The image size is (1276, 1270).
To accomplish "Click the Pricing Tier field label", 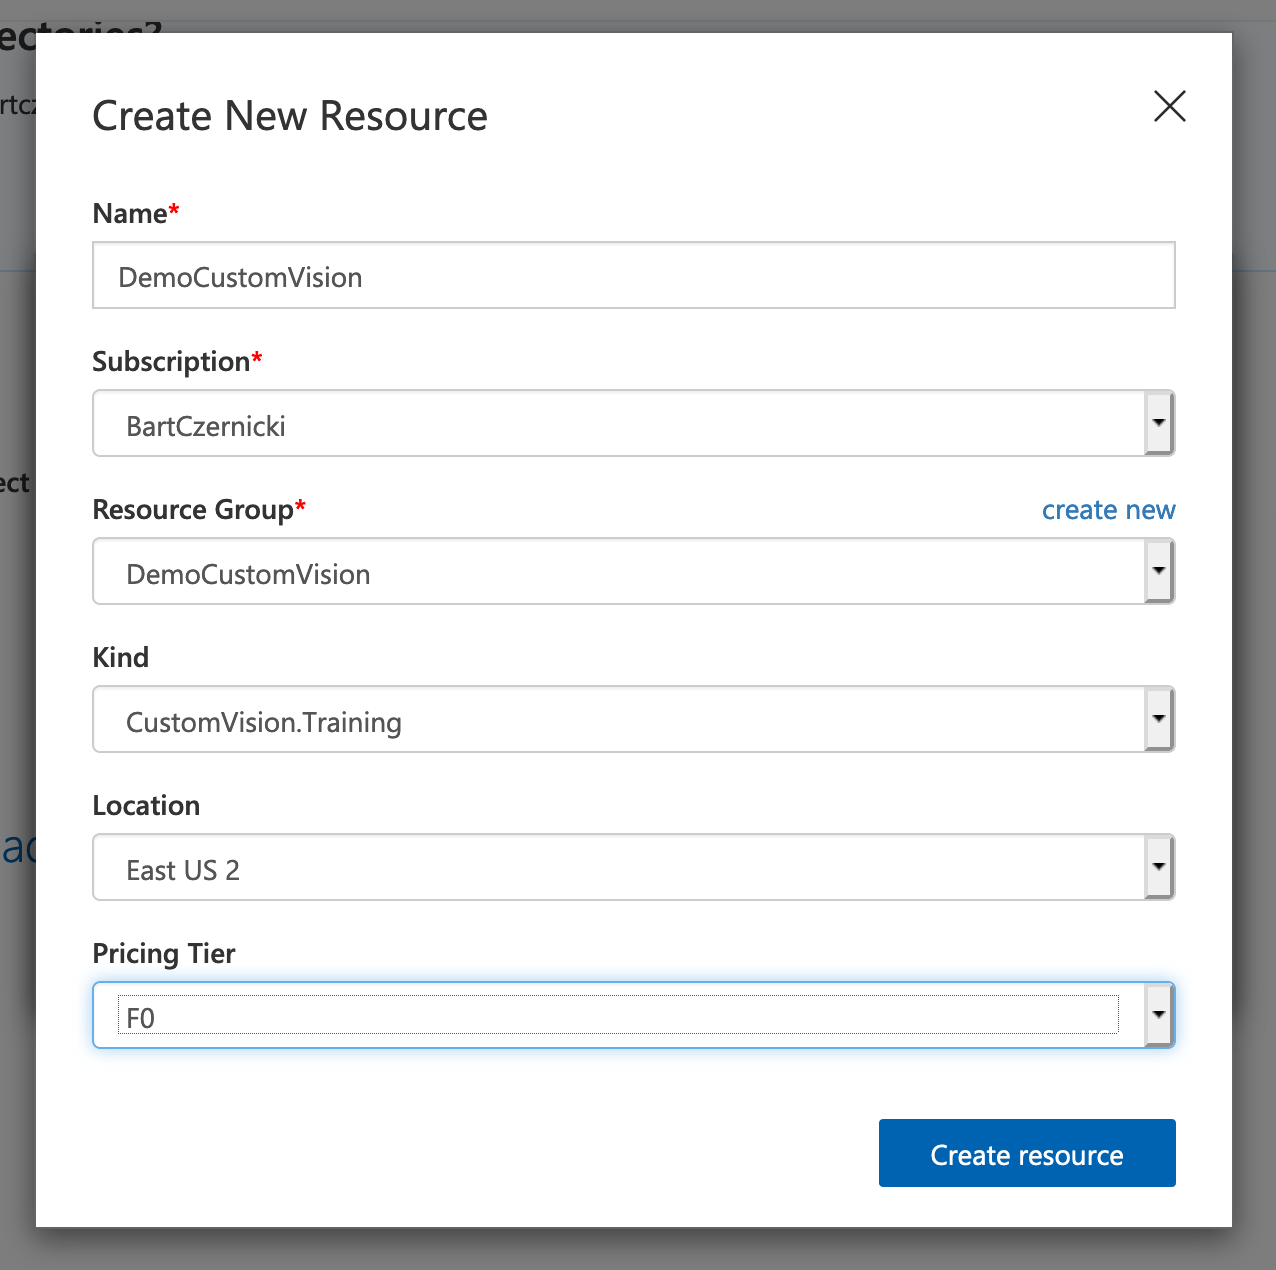I will pos(164,954).
